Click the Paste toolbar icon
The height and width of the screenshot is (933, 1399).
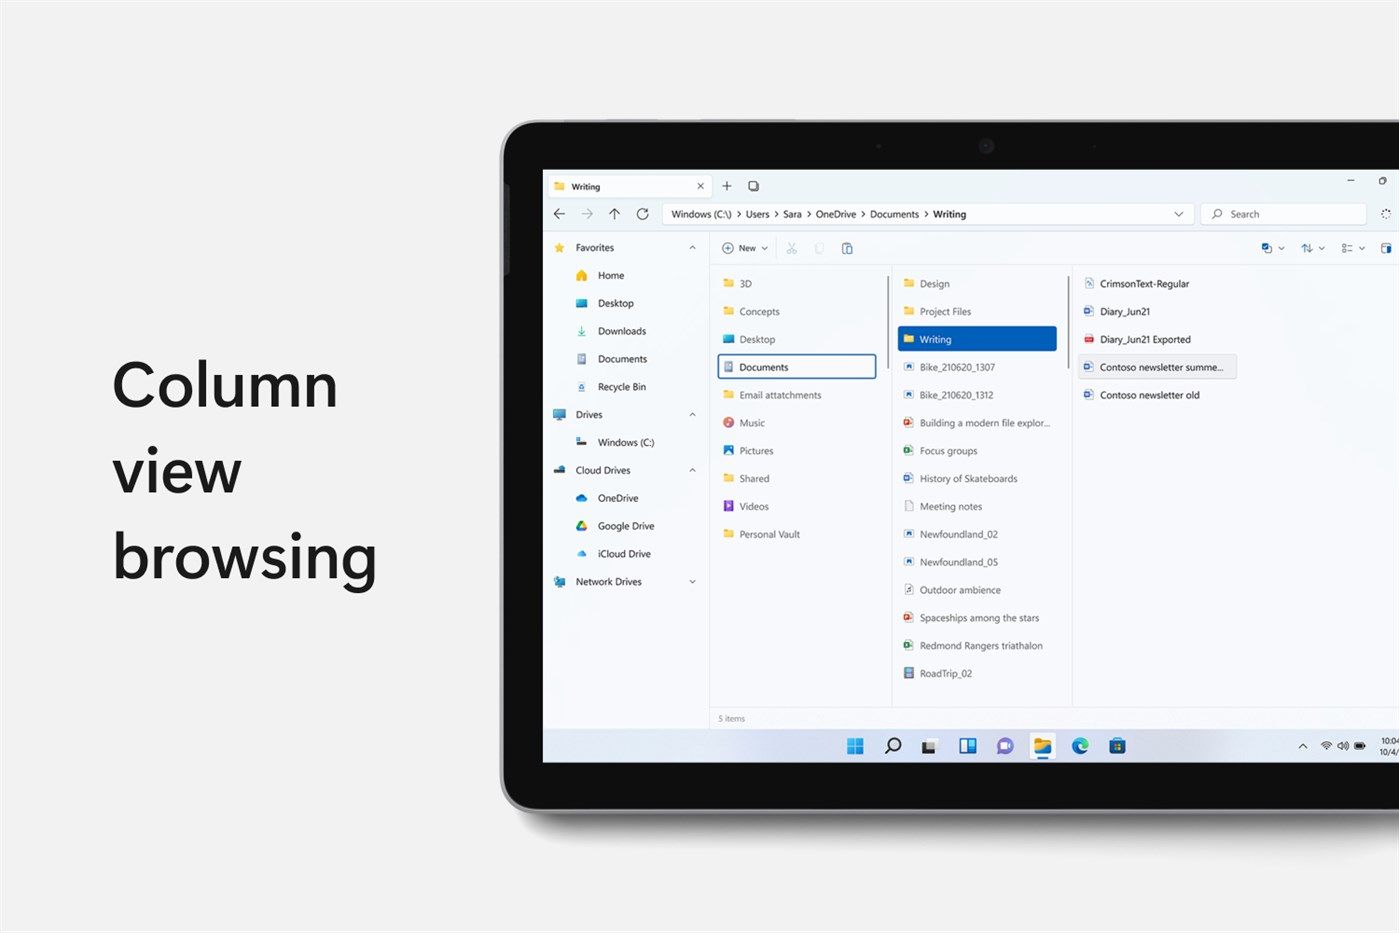847,248
